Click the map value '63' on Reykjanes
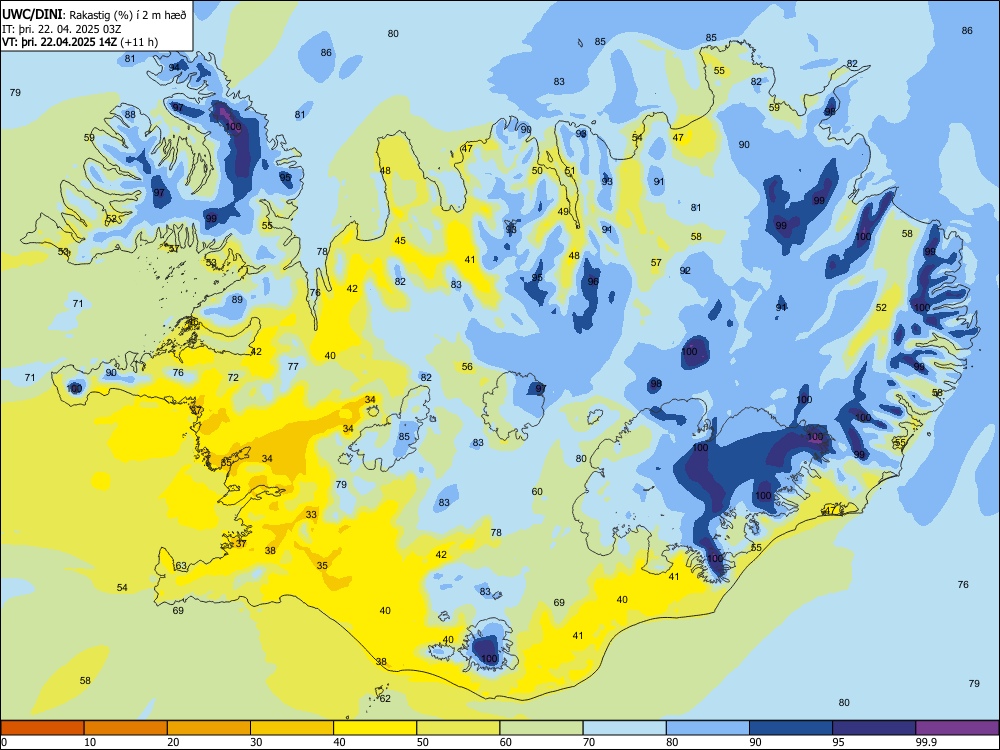Viewport: 1000px width, 750px height. (x=181, y=566)
